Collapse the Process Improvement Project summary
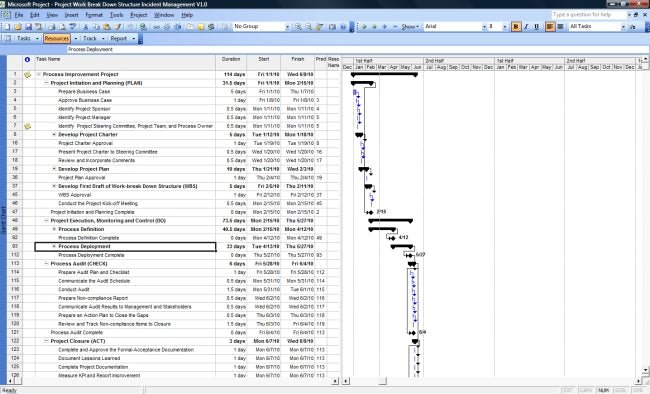 (x=39, y=75)
